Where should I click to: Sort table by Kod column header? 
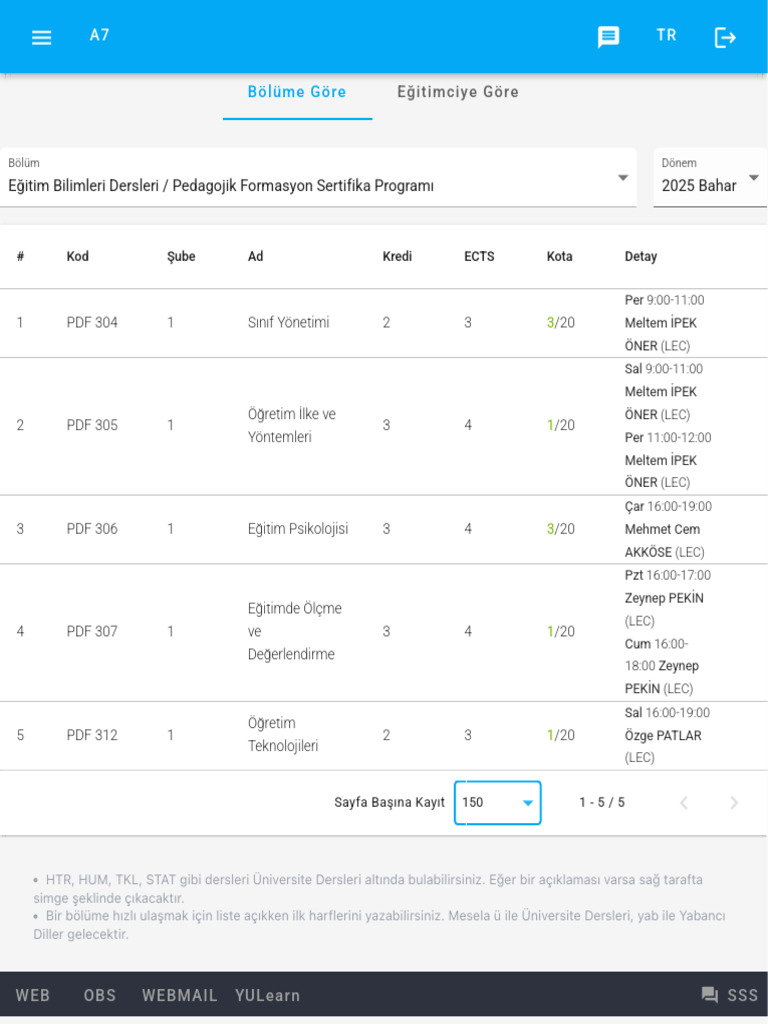coord(78,257)
